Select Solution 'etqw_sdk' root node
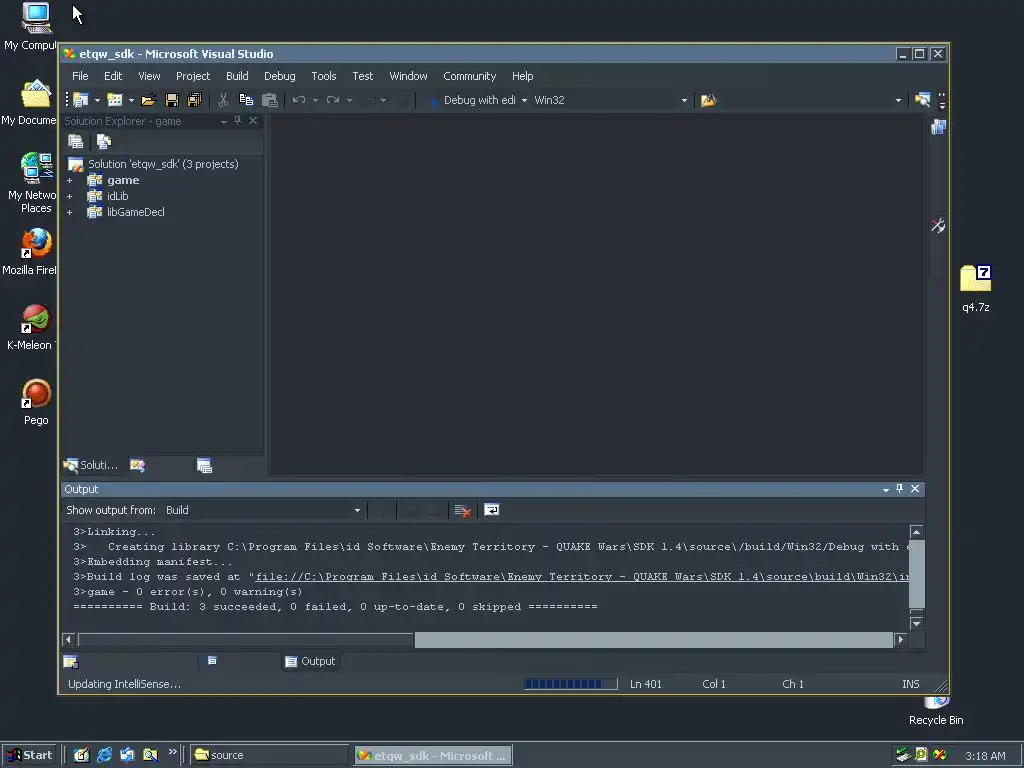Viewport: 1024px width, 768px height. [x=163, y=164]
